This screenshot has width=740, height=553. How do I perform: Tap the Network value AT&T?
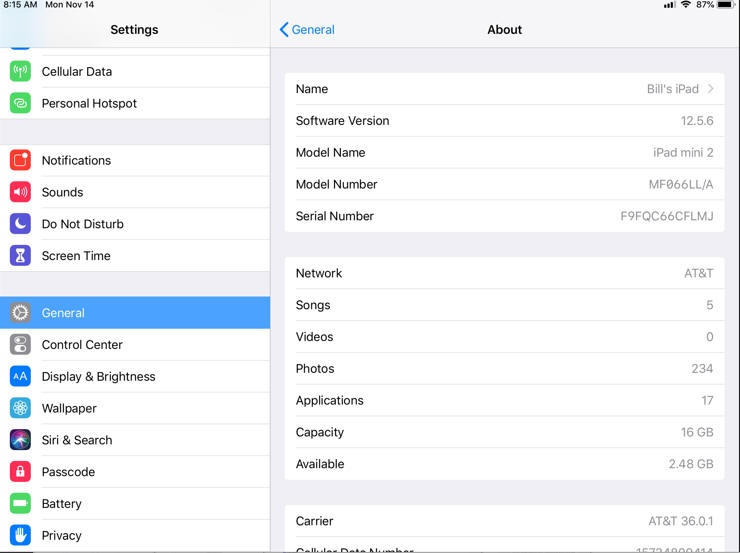click(x=699, y=273)
